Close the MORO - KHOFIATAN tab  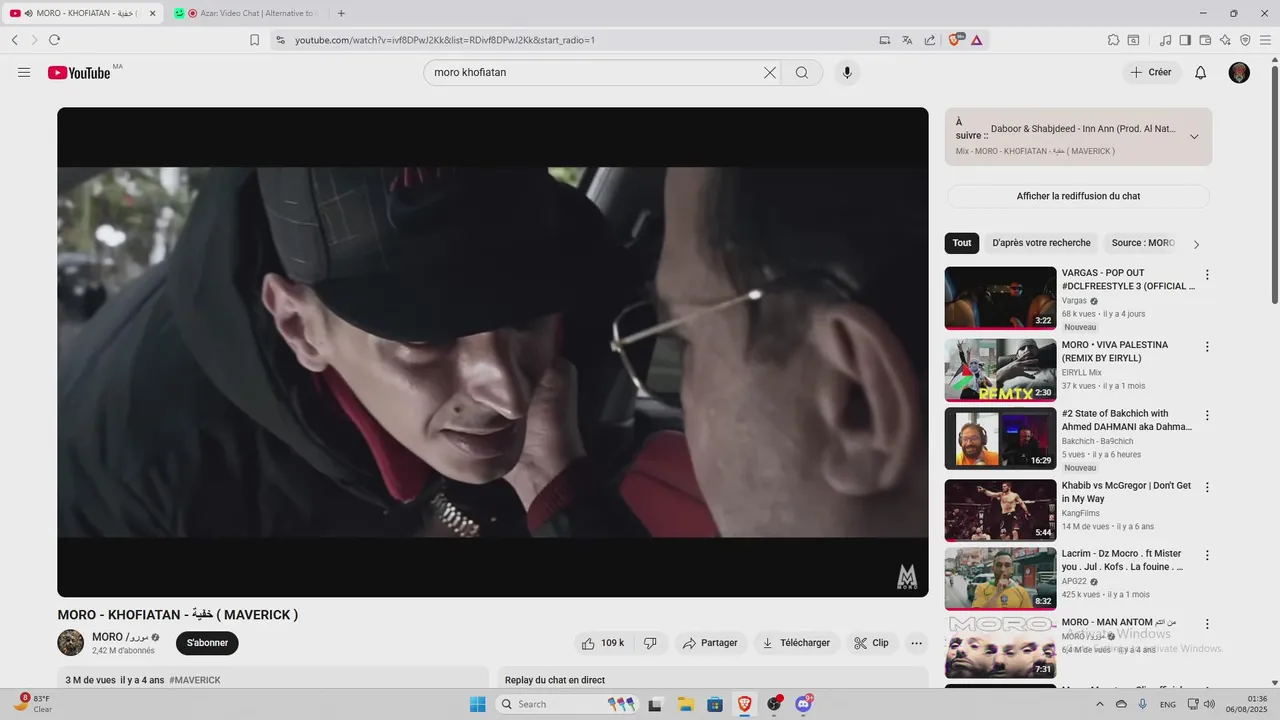pos(153,13)
